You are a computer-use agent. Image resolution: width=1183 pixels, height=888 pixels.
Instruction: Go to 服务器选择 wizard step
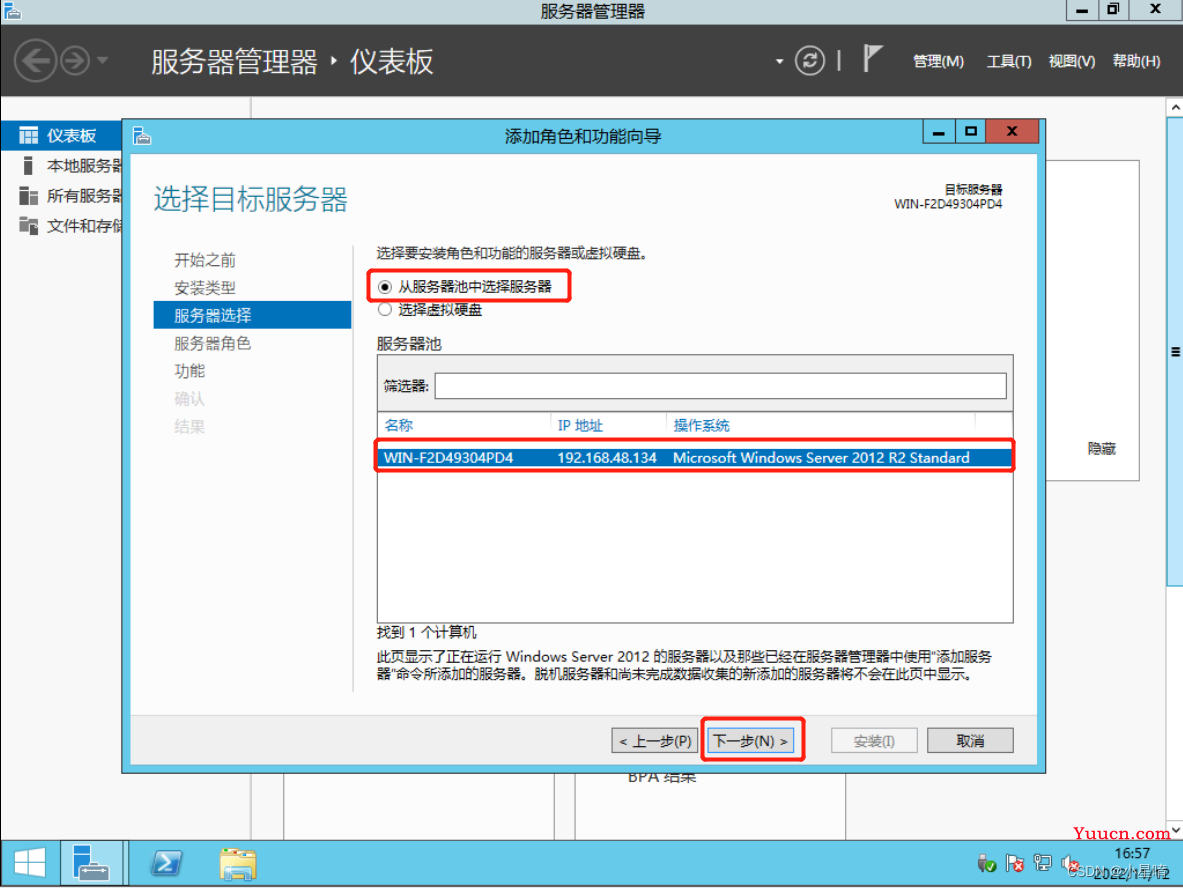252,315
